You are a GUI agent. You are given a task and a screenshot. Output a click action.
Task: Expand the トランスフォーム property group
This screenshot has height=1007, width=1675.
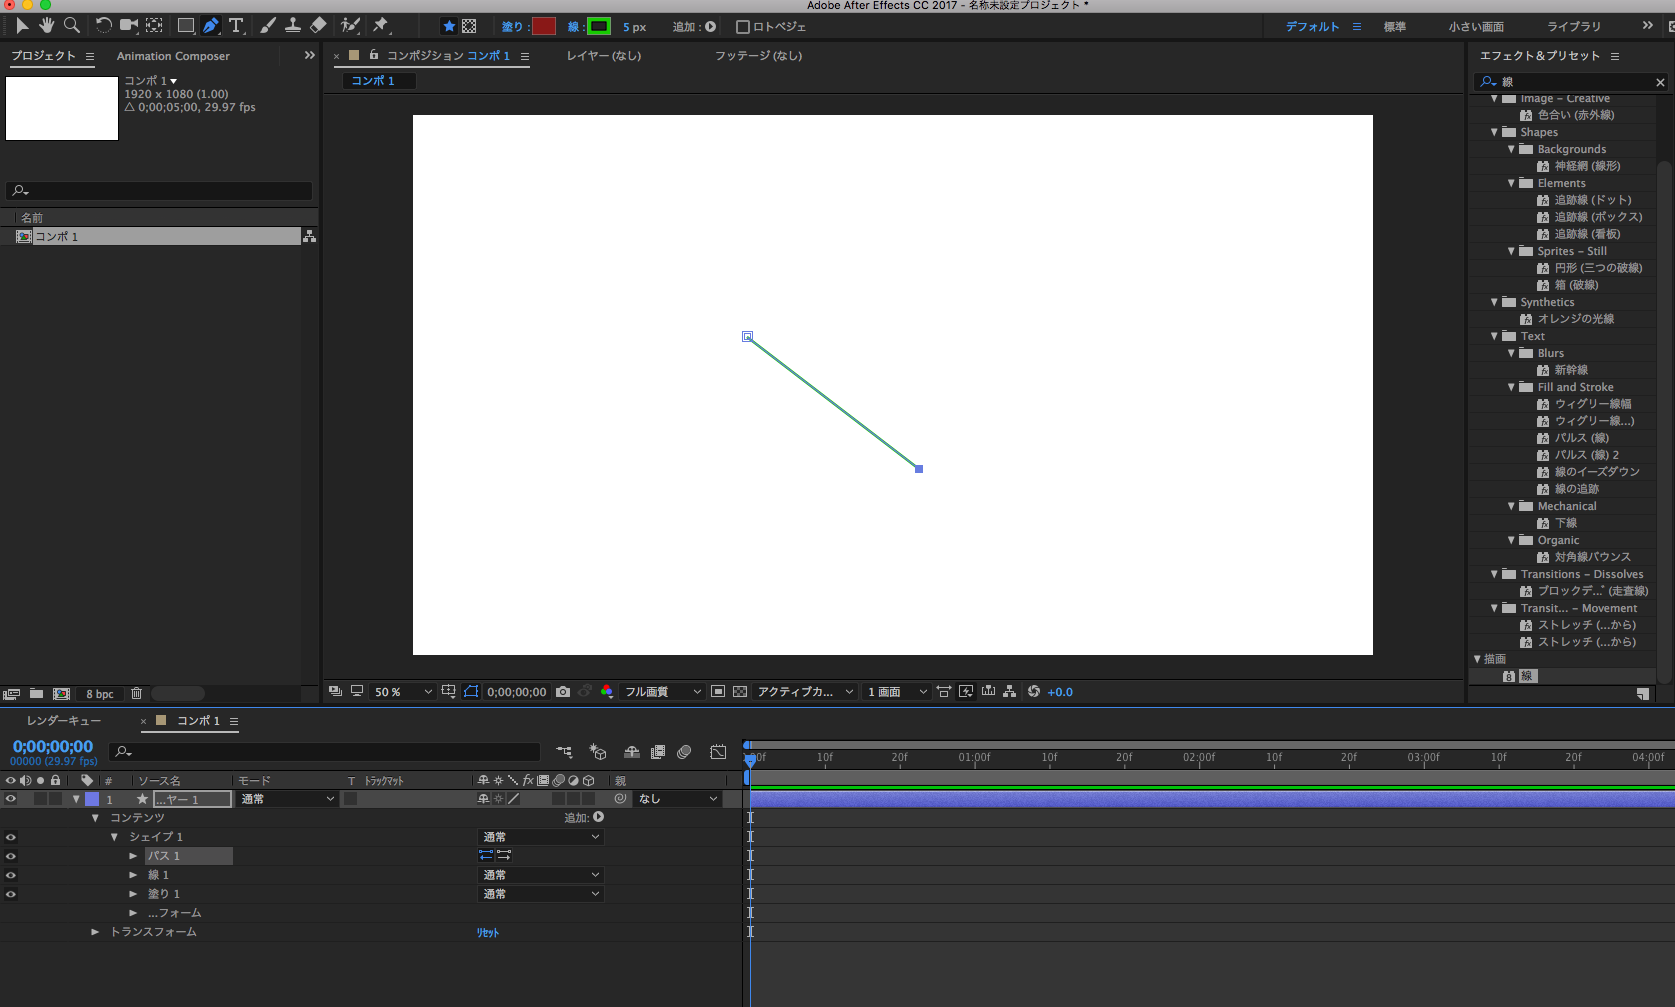[x=95, y=932]
